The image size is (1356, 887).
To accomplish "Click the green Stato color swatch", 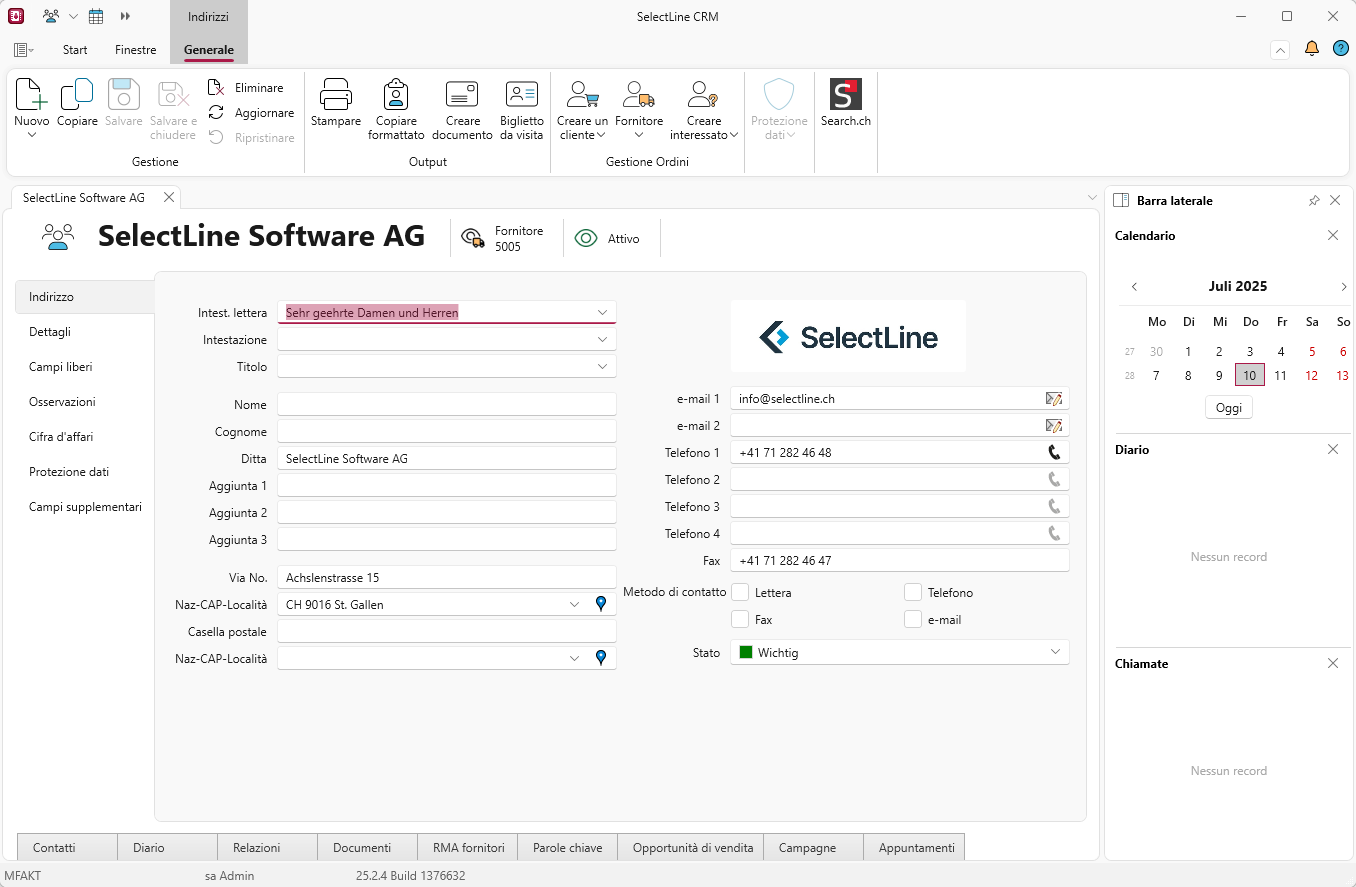I will [746, 652].
